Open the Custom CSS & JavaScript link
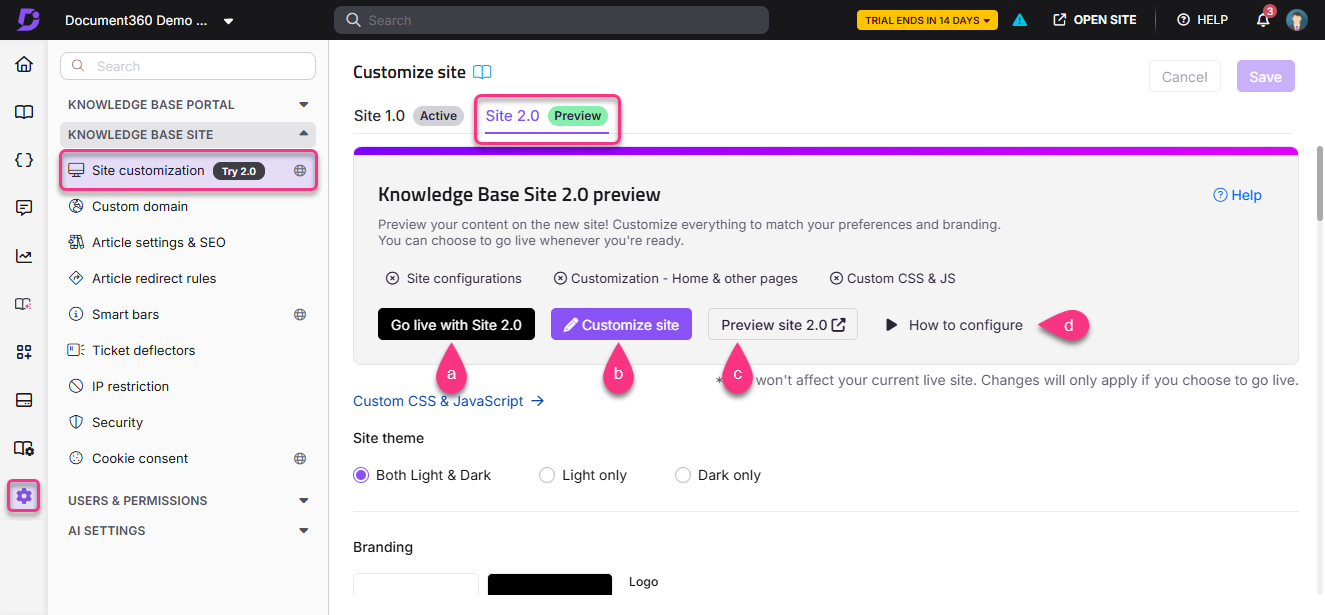 [x=438, y=400]
